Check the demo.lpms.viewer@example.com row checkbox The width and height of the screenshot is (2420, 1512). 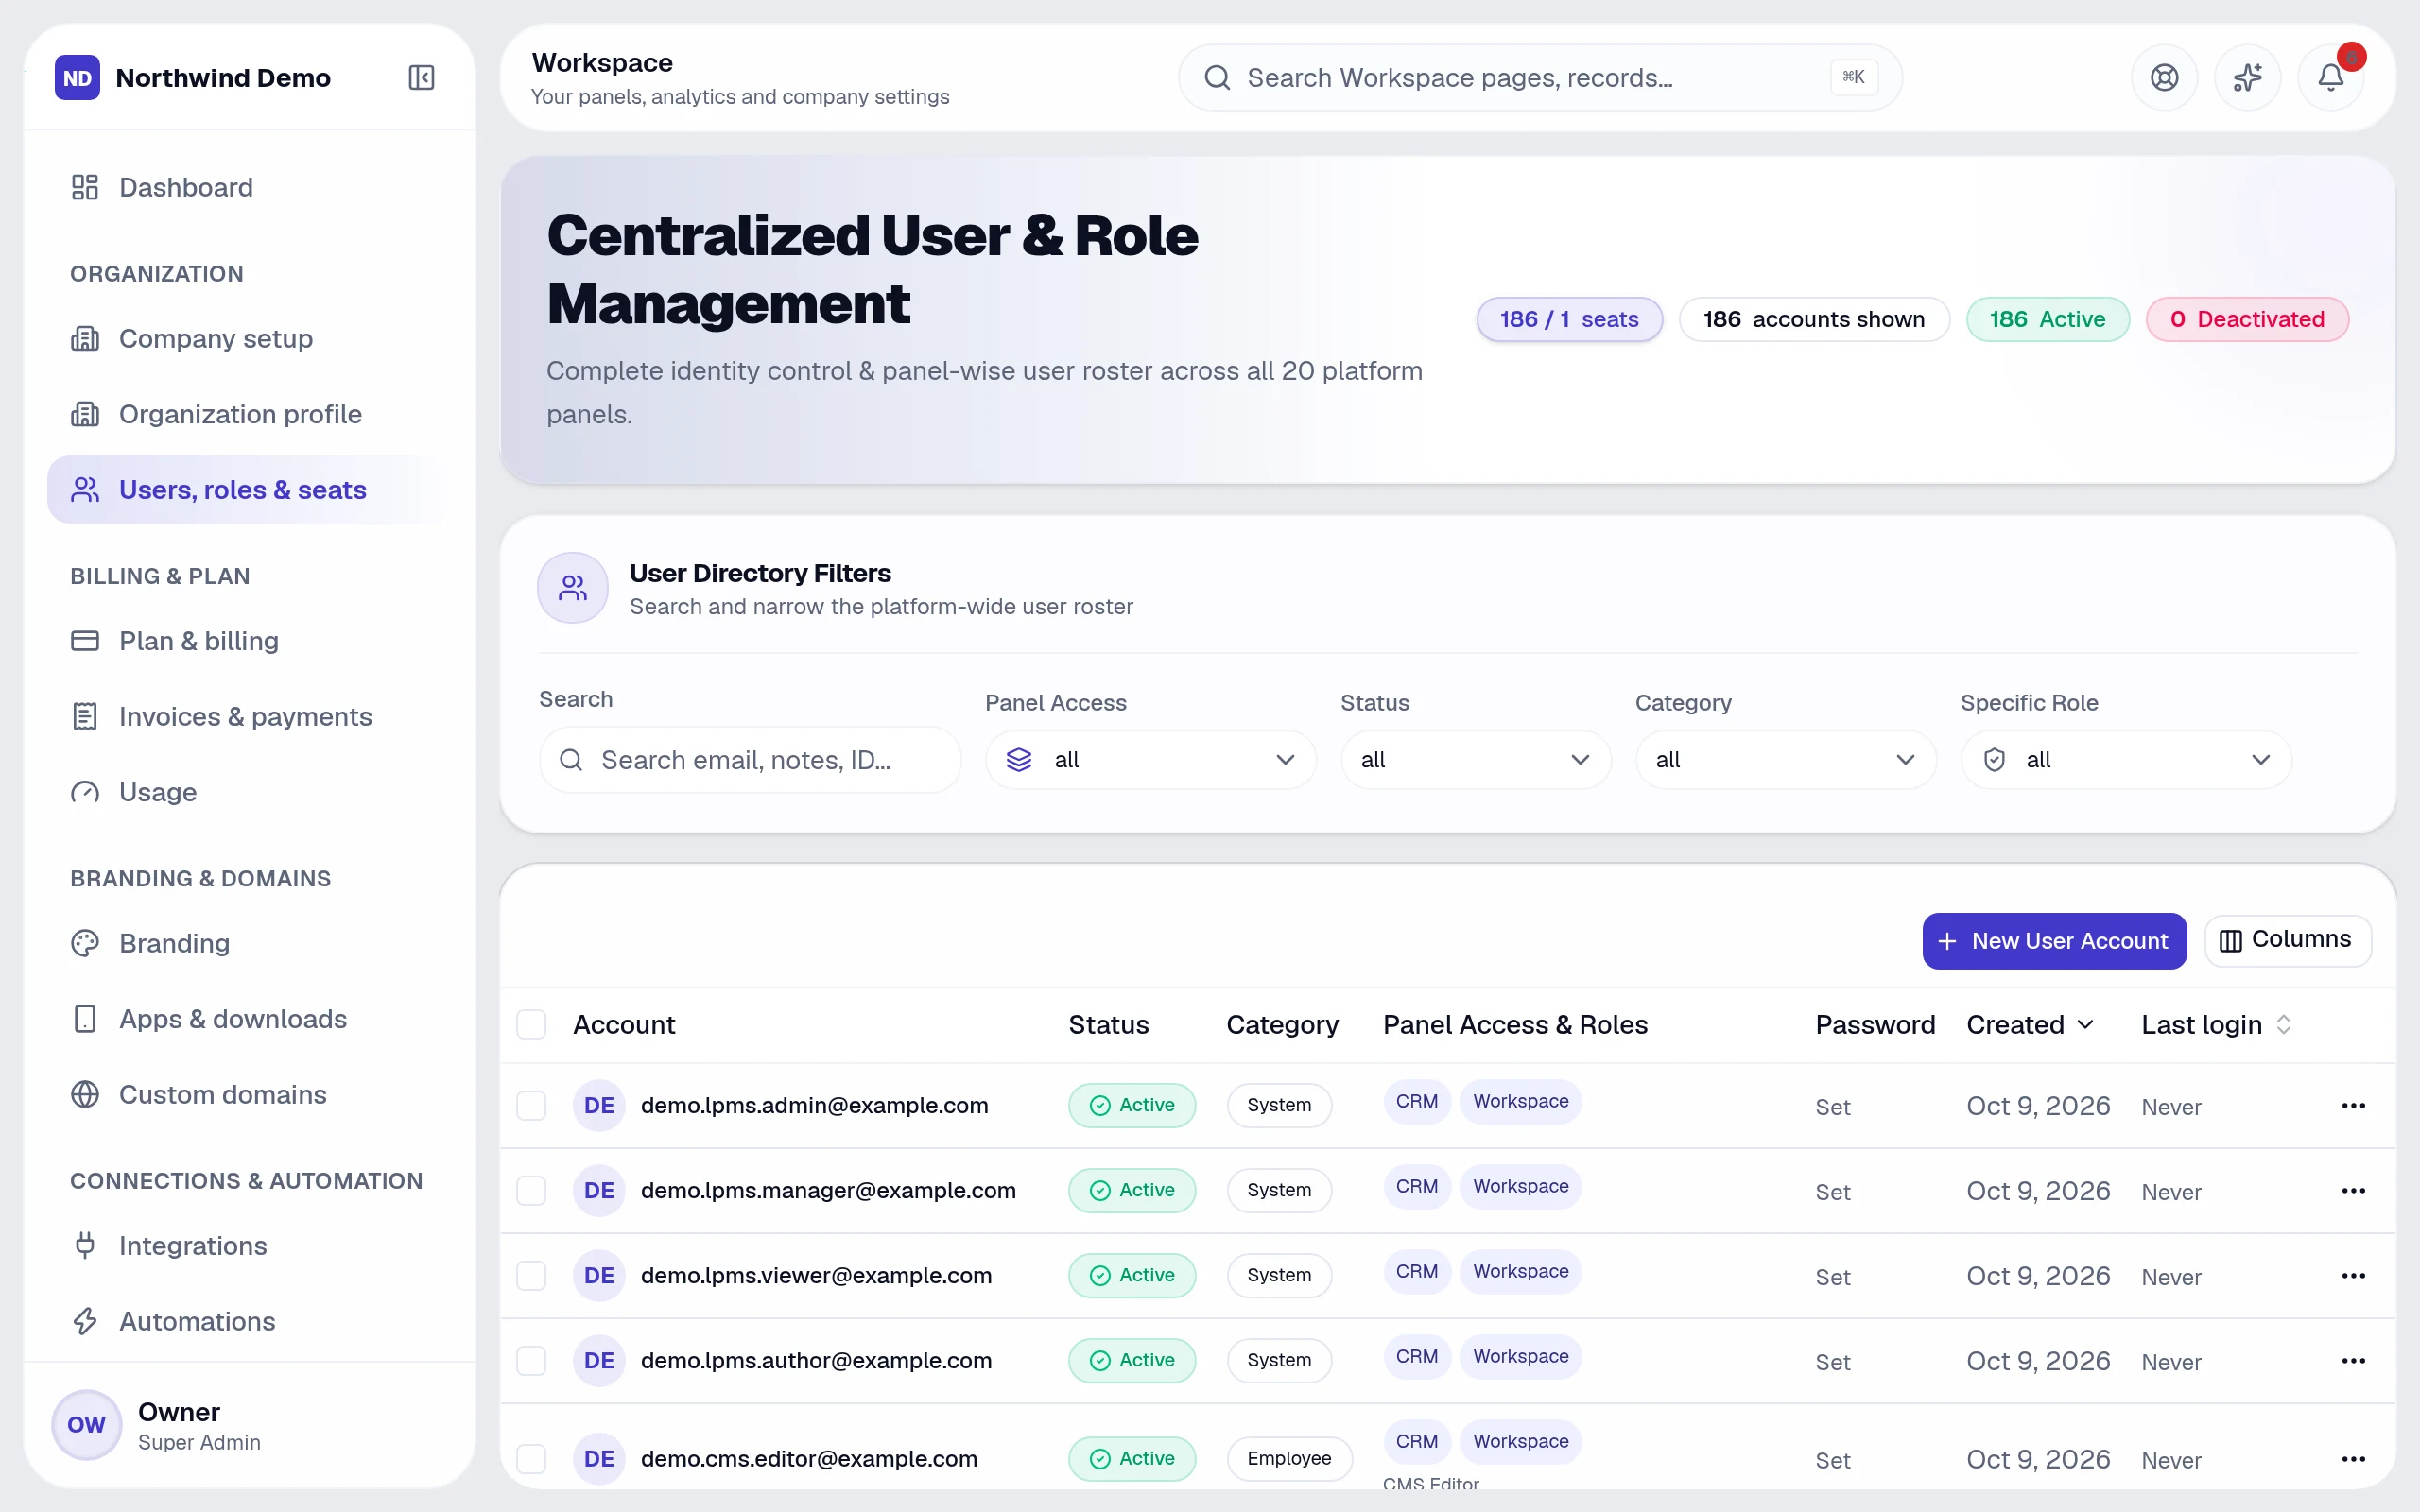coord(531,1276)
